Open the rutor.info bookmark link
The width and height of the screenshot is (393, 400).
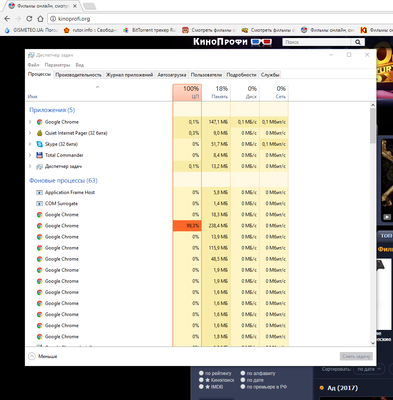(x=90, y=30)
